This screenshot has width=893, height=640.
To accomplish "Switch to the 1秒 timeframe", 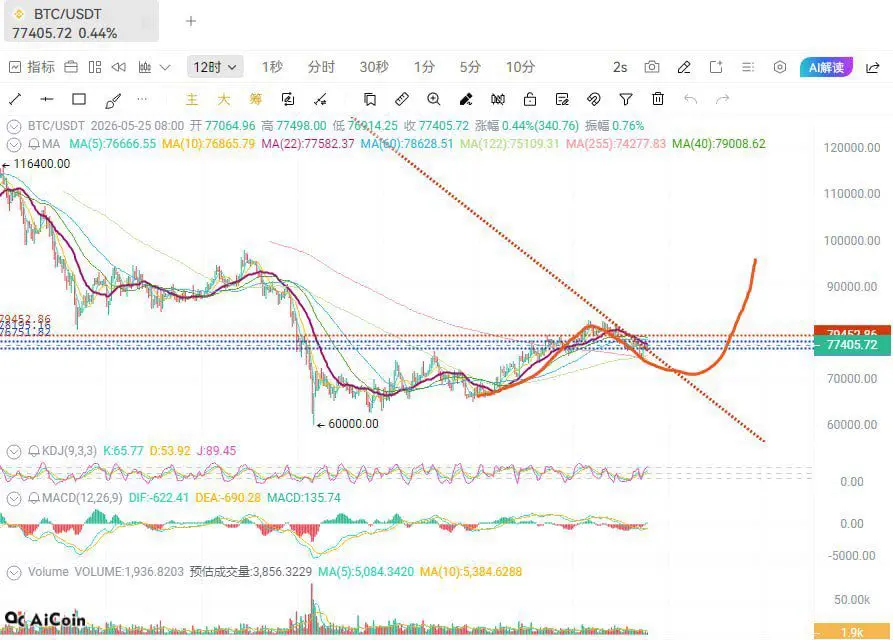I will click(272, 67).
